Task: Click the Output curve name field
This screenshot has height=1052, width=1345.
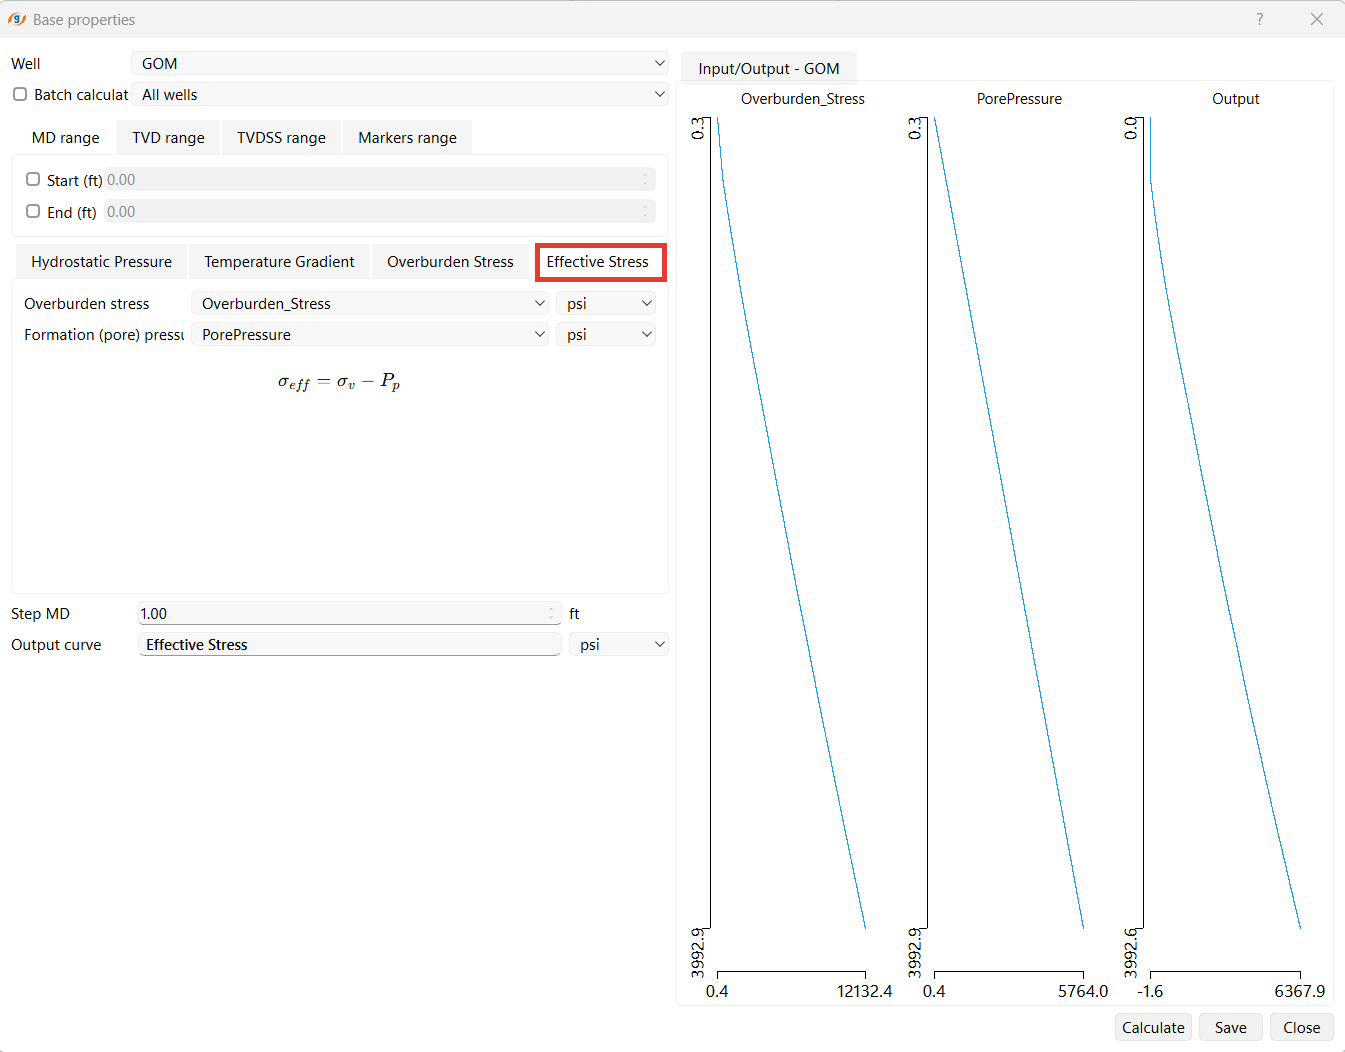Action: (349, 645)
